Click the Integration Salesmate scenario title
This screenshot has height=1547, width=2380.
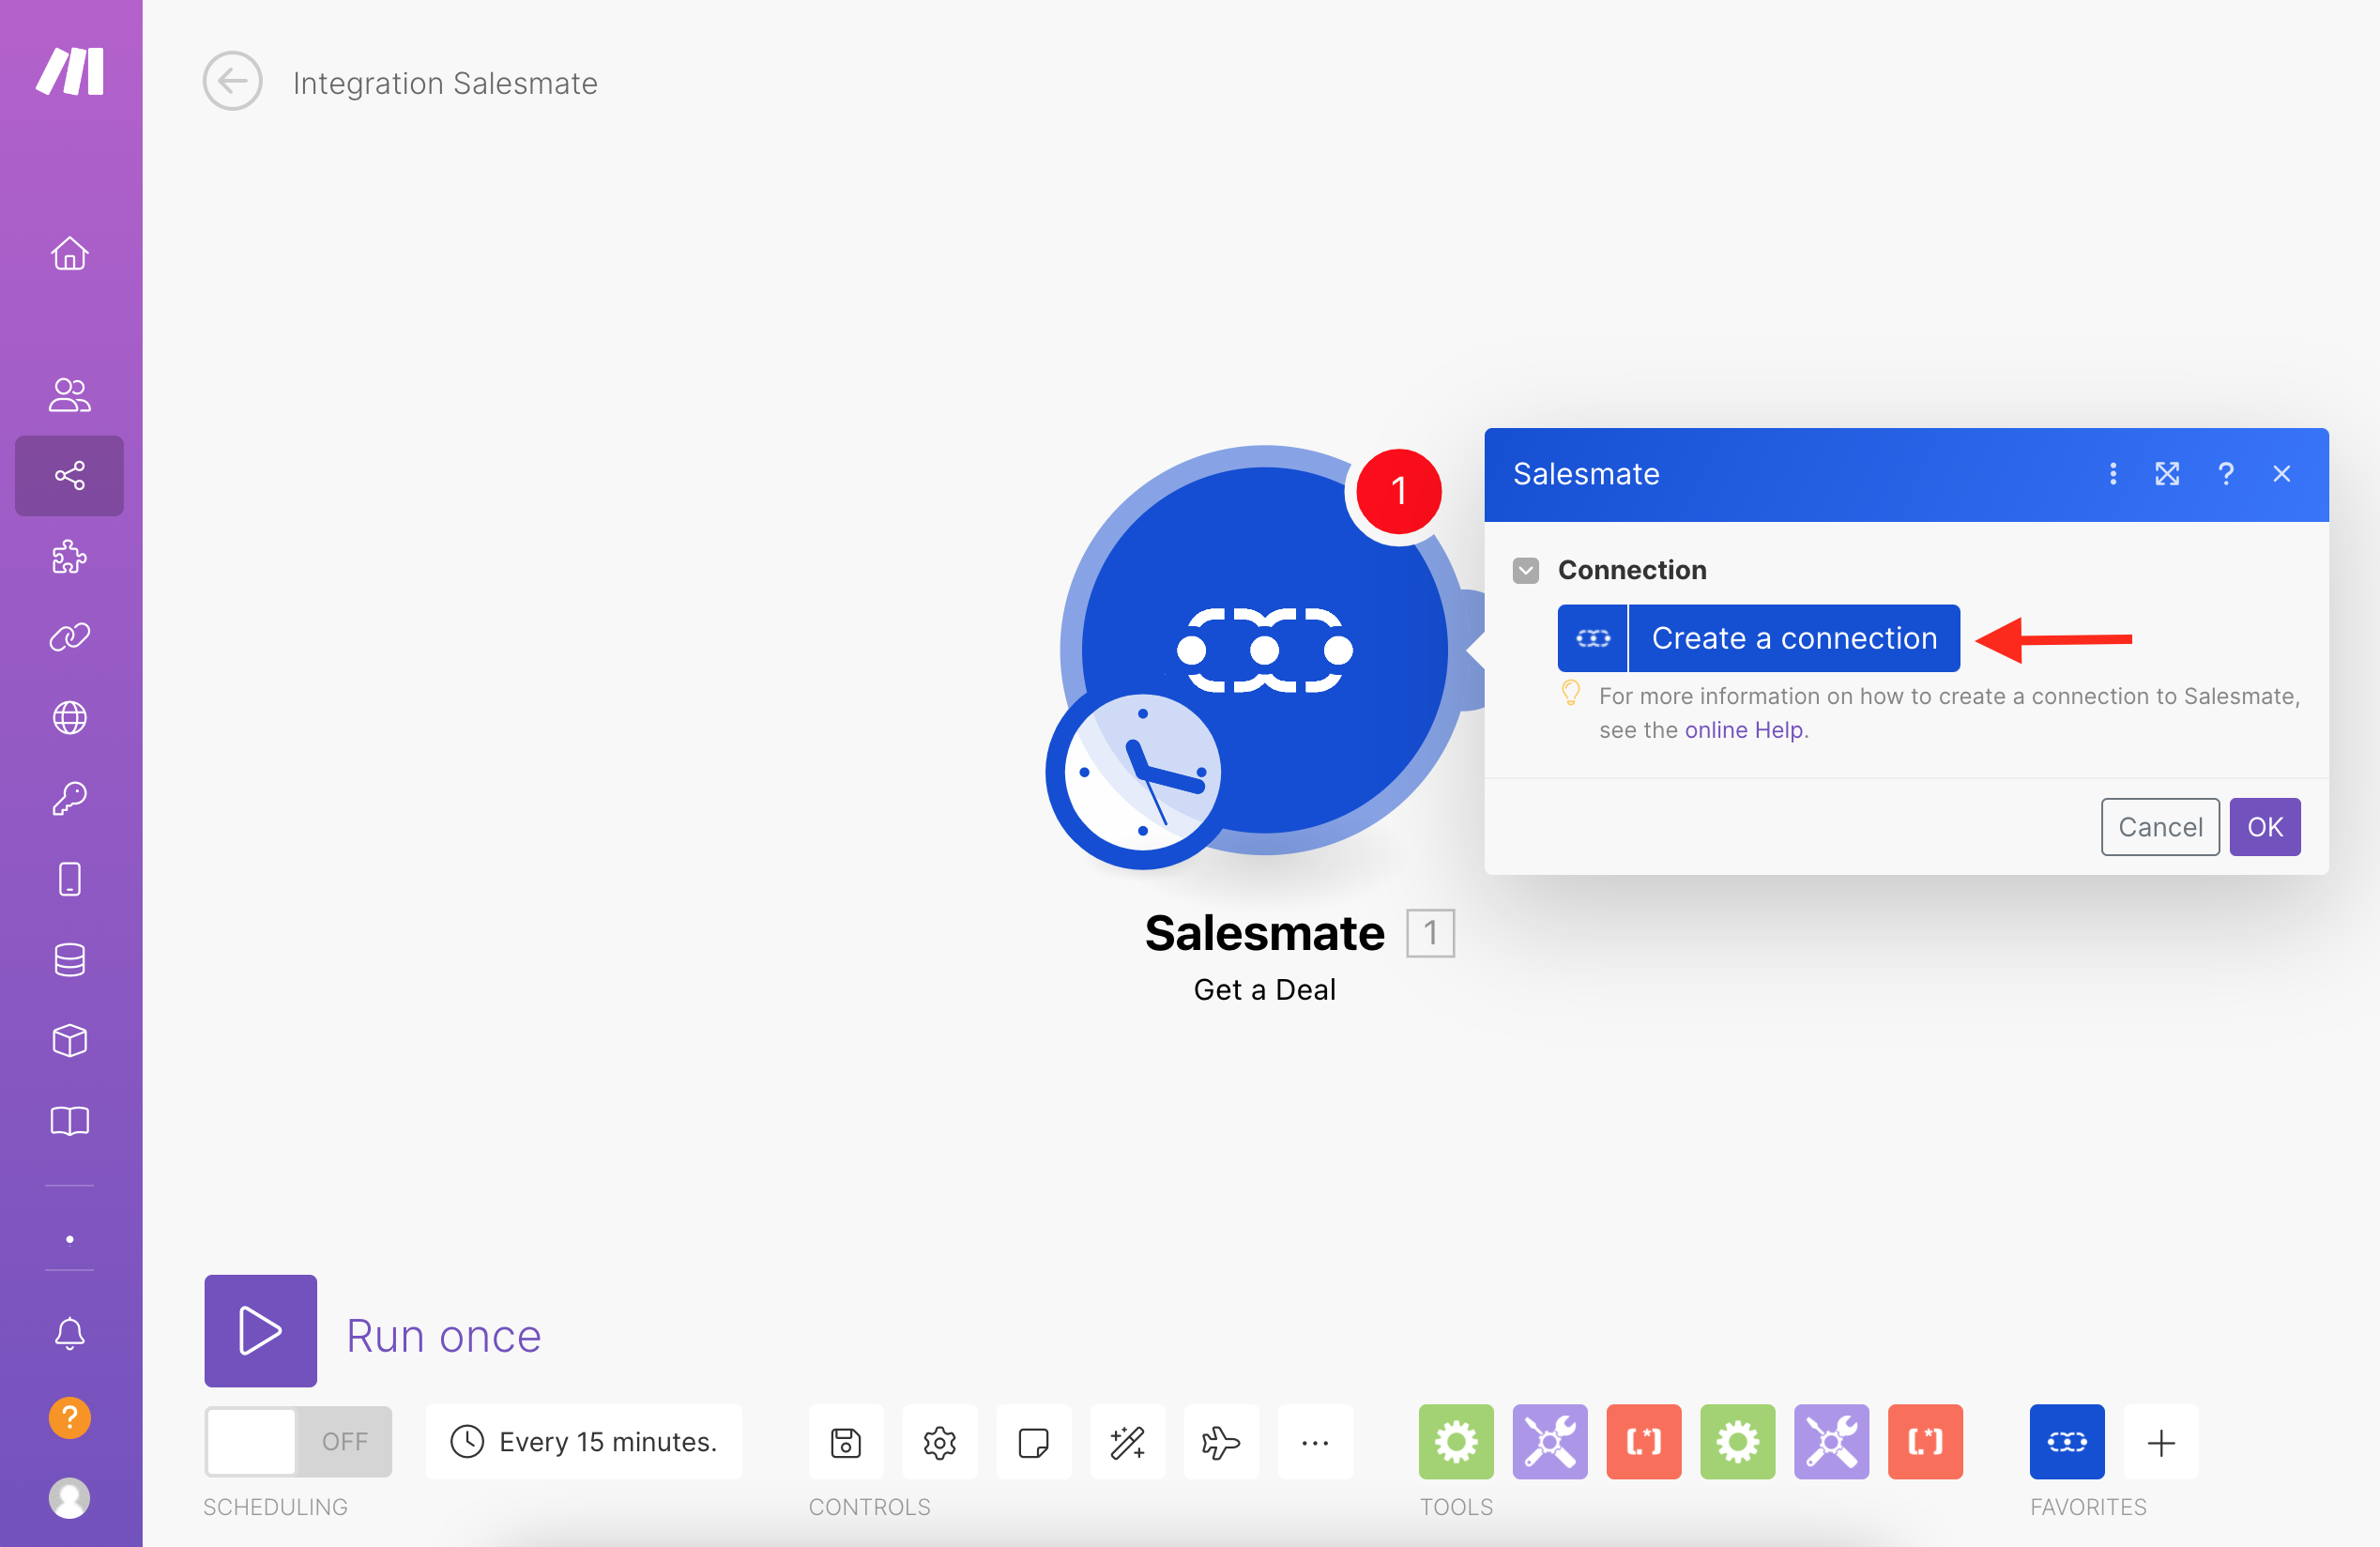[445, 83]
